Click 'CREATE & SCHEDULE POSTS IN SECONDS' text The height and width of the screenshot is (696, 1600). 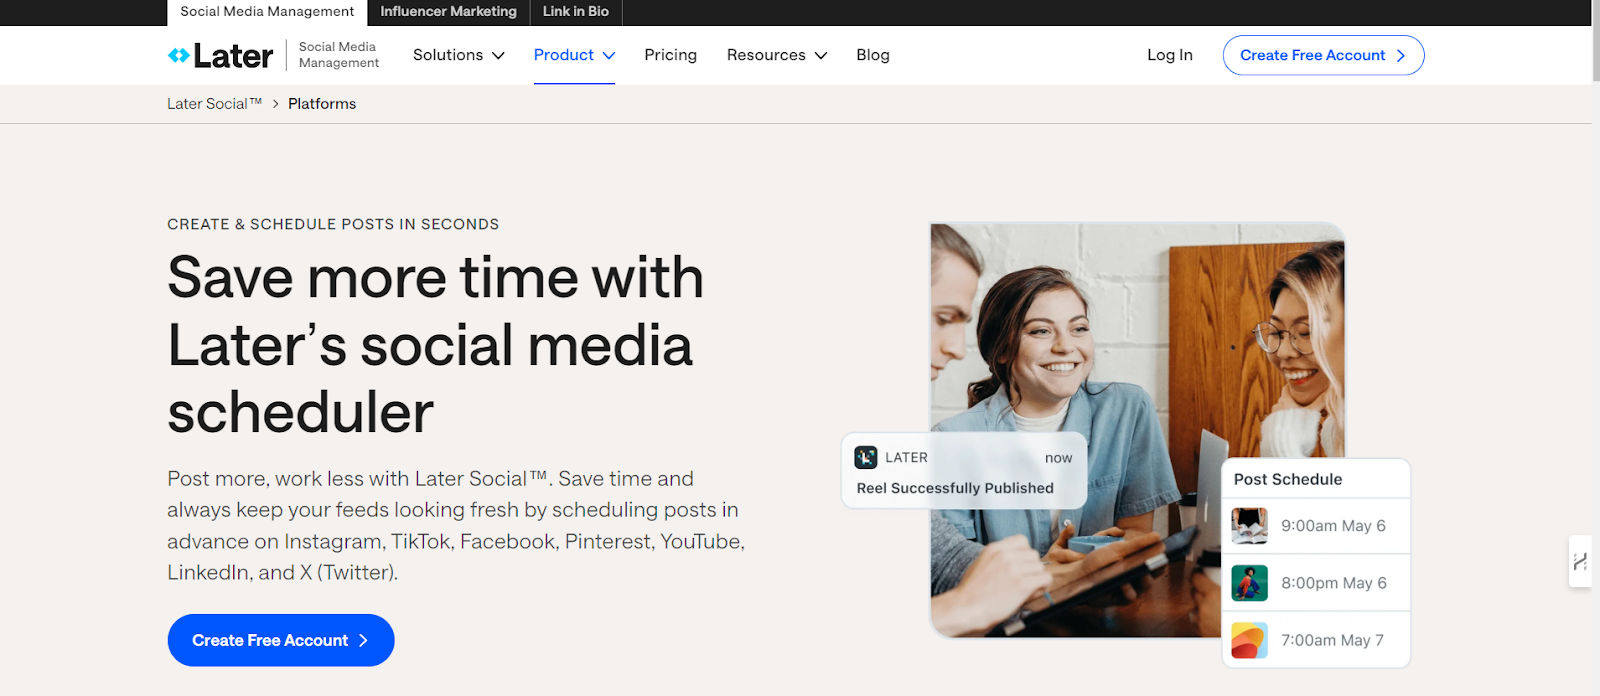pyautogui.click(x=333, y=224)
